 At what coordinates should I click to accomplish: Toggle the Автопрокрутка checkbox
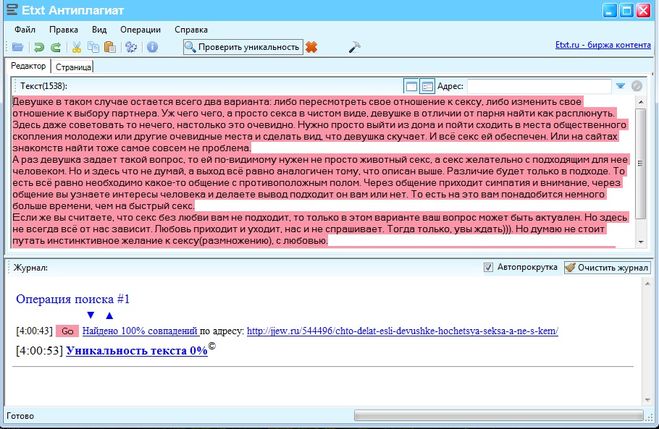click(488, 267)
